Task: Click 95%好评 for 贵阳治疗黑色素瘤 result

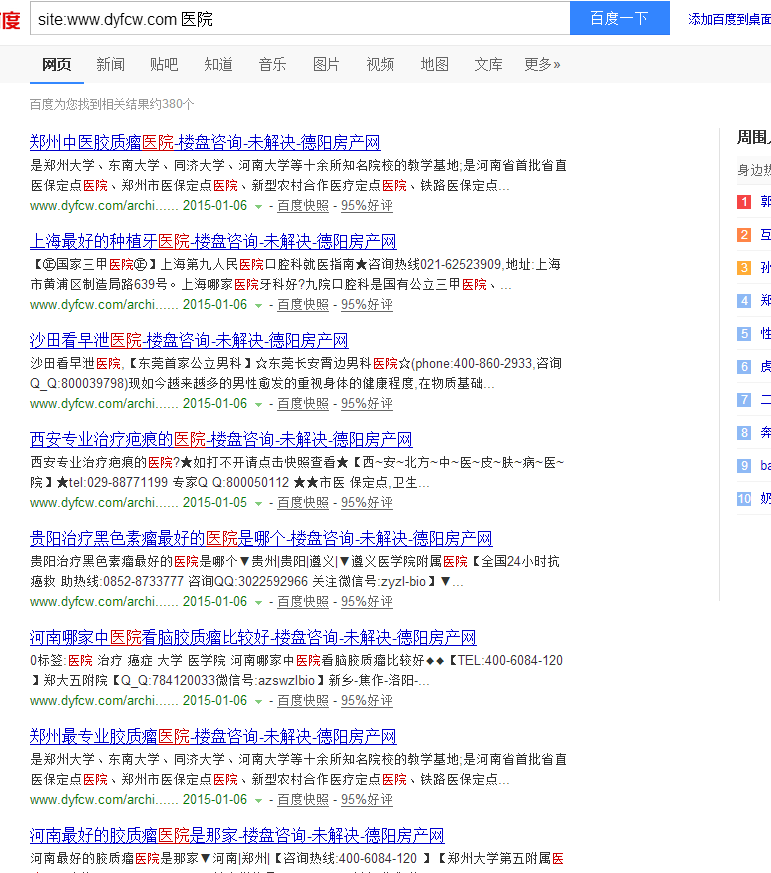Action: click(x=367, y=601)
